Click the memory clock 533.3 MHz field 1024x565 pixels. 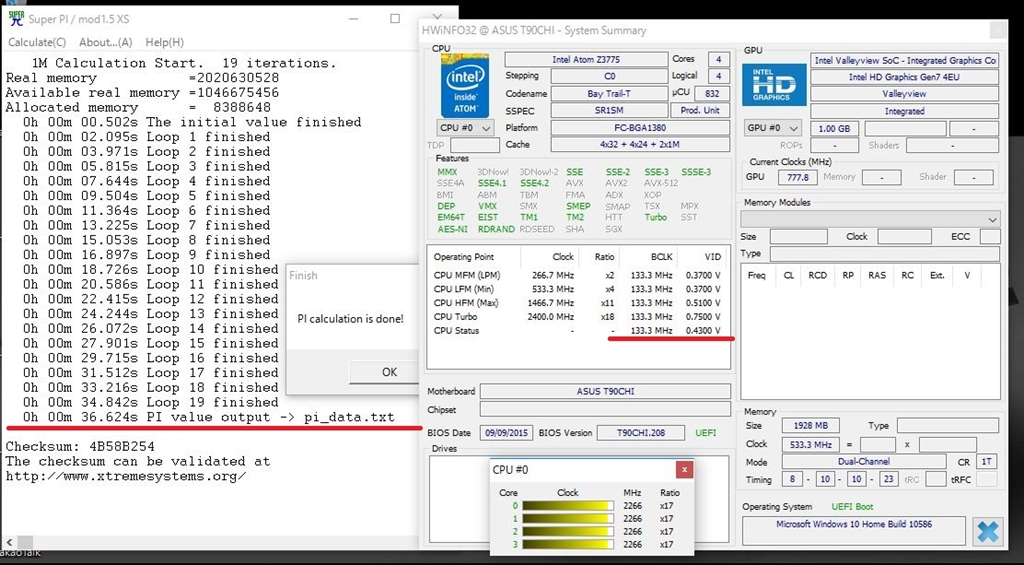coord(810,444)
